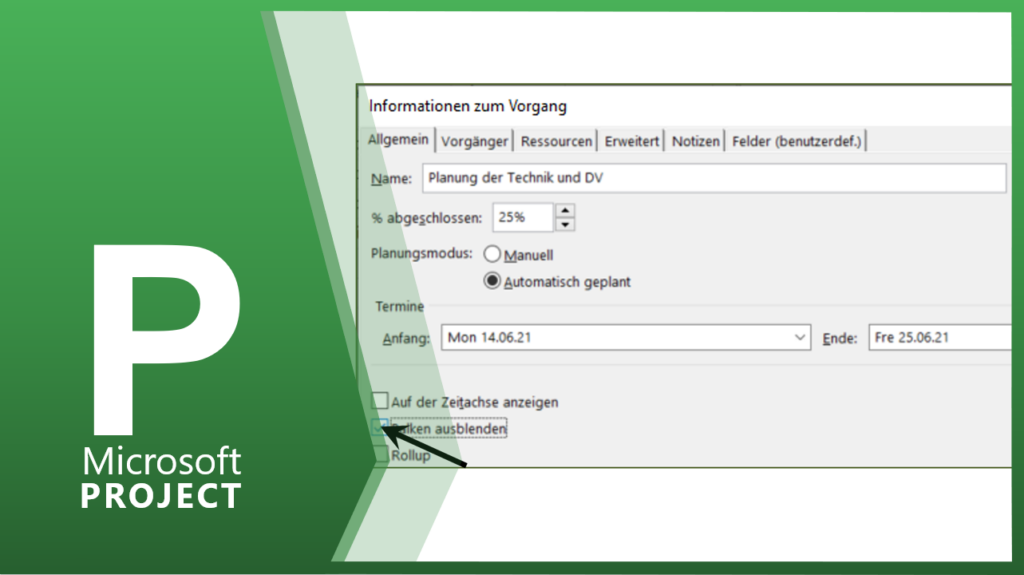Select Automatisch geplant radio button
The height and width of the screenshot is (575, 1024).
point(492,281)
